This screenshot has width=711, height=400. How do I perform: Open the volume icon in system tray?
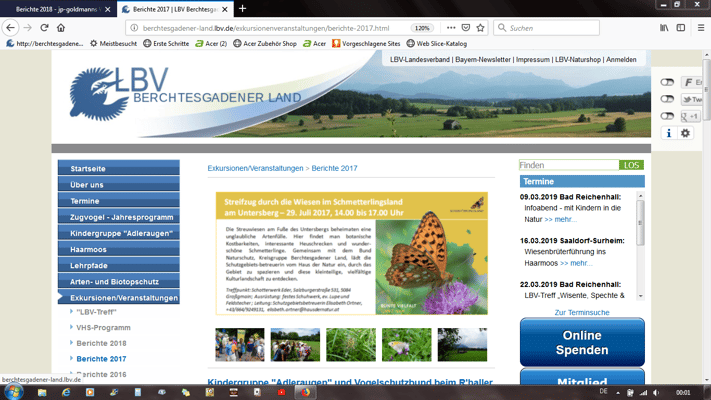click(656, 393)
